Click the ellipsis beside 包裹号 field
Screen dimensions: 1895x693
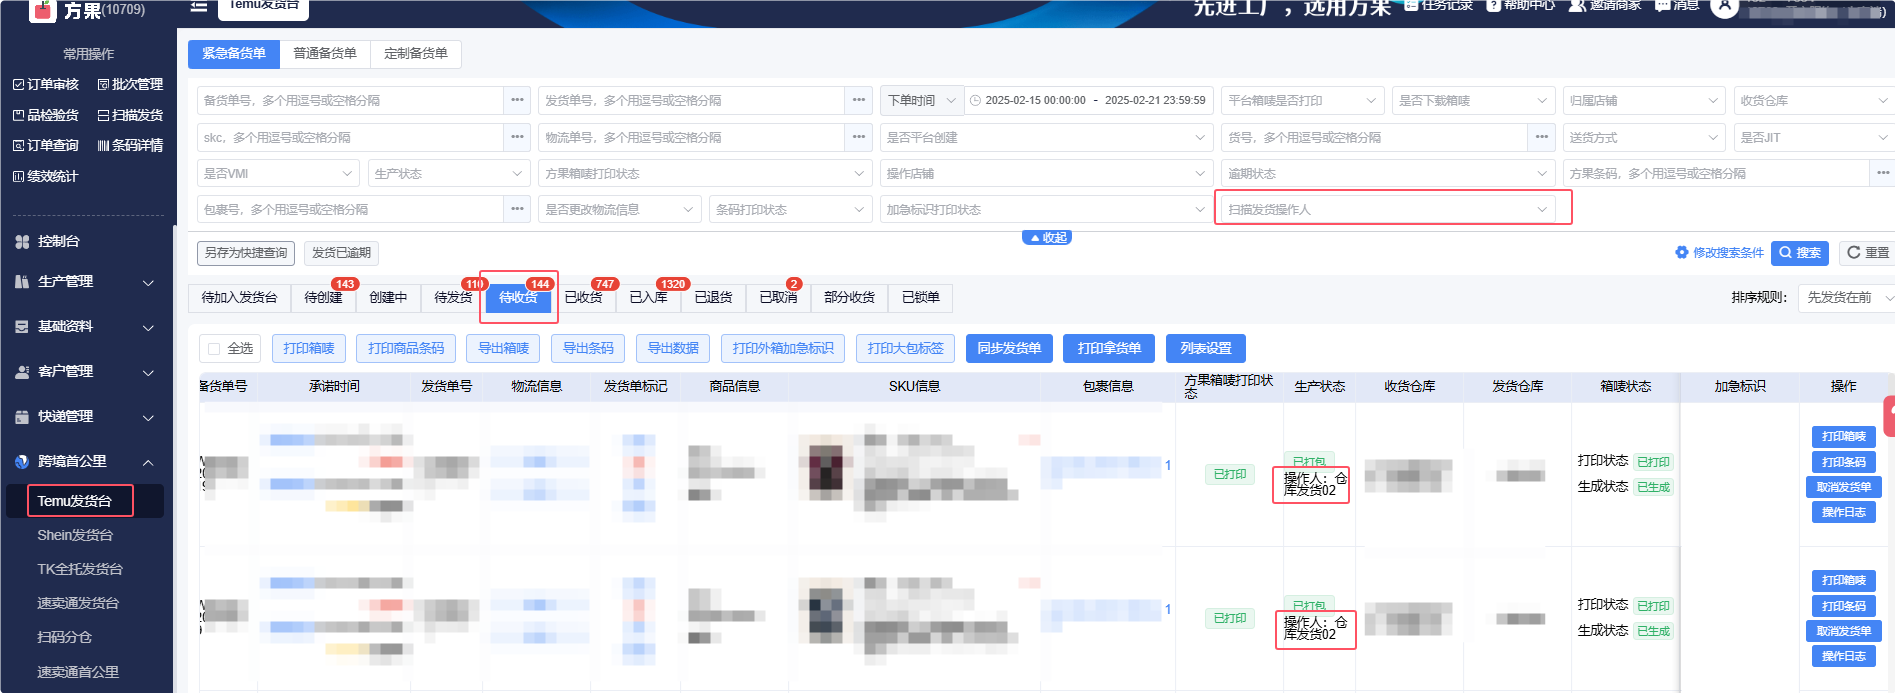[x=517, y=209]
